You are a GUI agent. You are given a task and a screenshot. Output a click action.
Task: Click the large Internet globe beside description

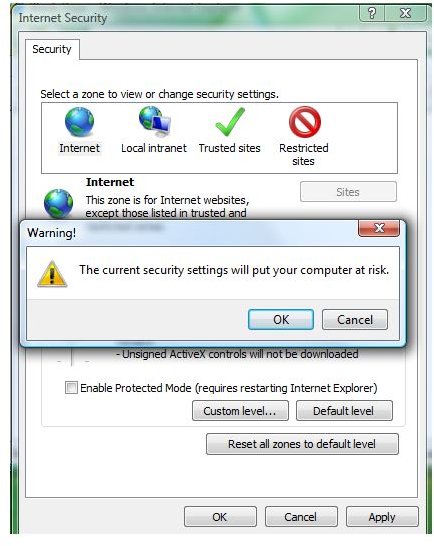[x=59, y=203]
